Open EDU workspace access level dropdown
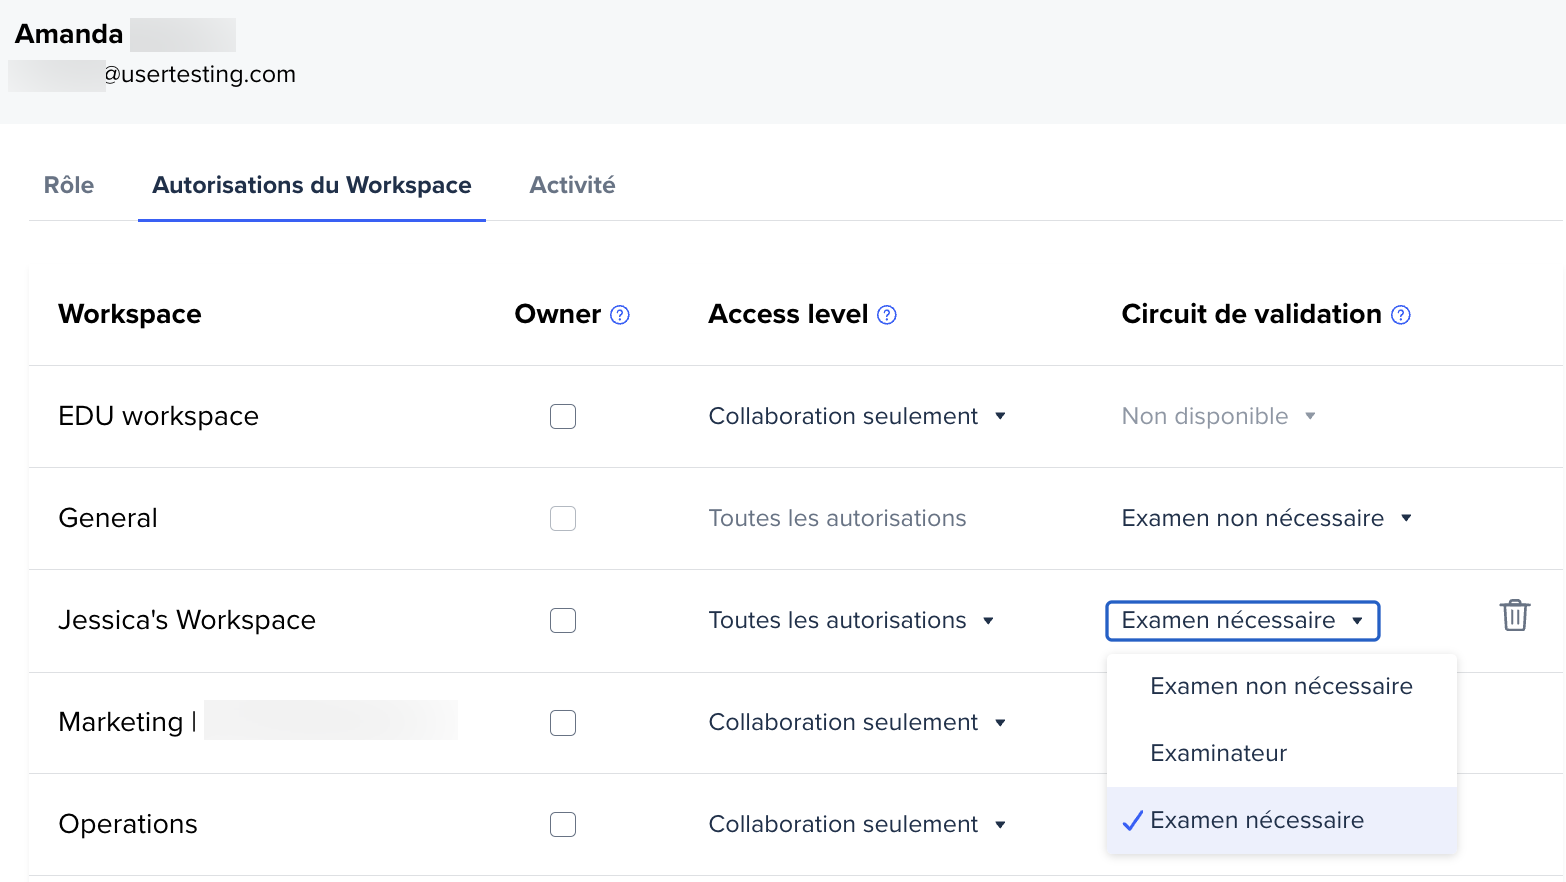This screenshot has height=882, width=1566. [857, 417]
